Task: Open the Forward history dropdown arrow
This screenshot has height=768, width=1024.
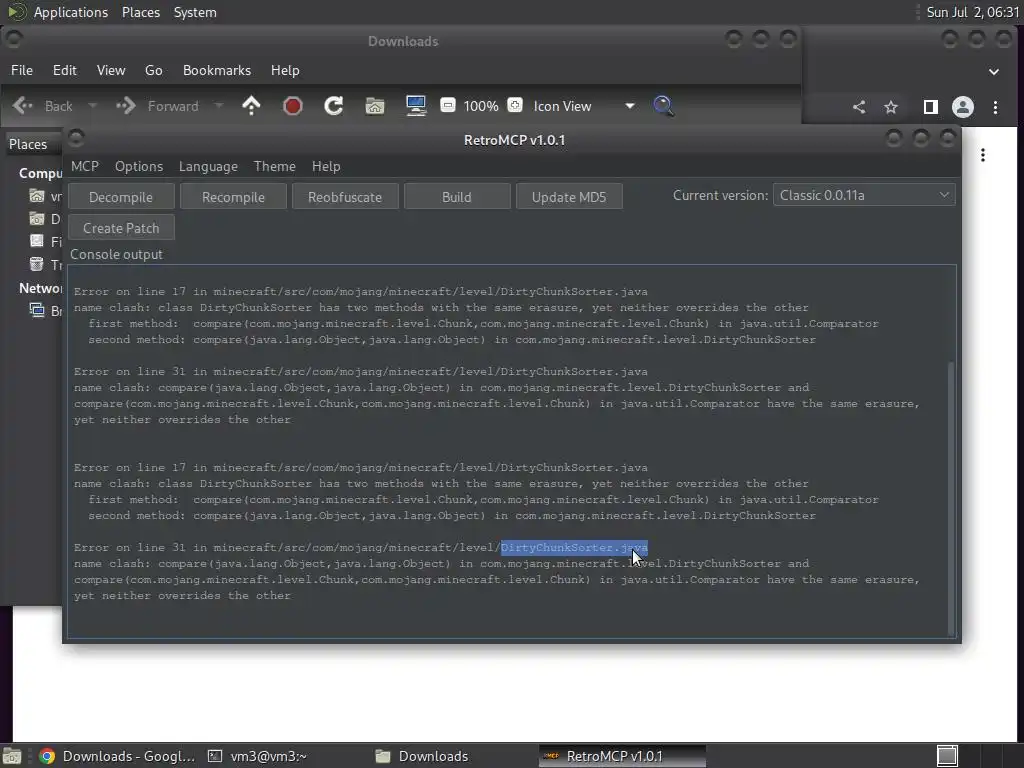Action: pyautogui.click(x=219, y=106)
